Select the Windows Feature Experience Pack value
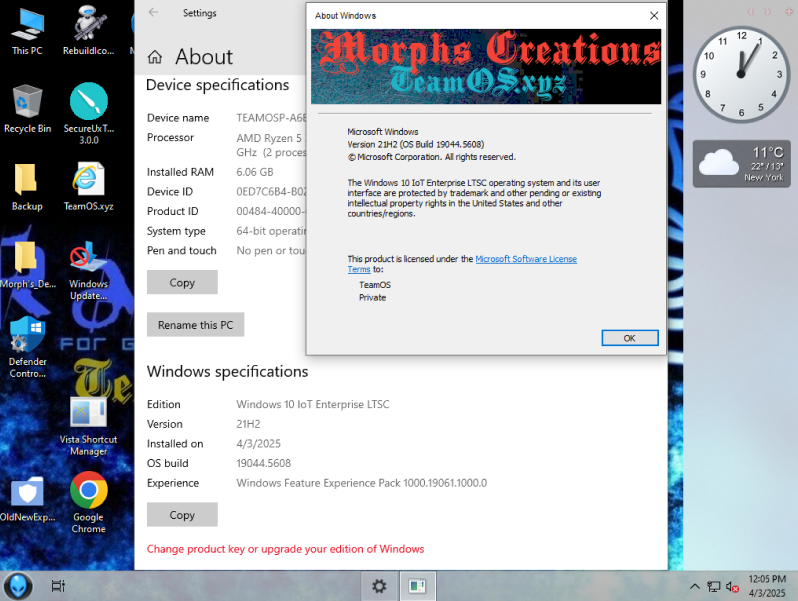Viewport: 798px width, 601px height. point(361,483)
